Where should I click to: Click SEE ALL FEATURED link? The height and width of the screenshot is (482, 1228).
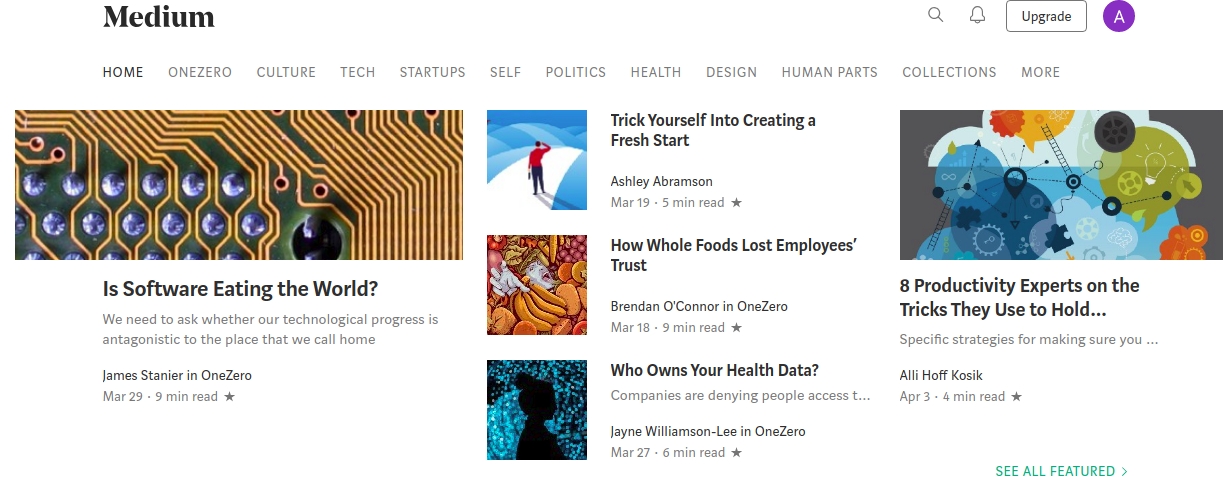1062,471
